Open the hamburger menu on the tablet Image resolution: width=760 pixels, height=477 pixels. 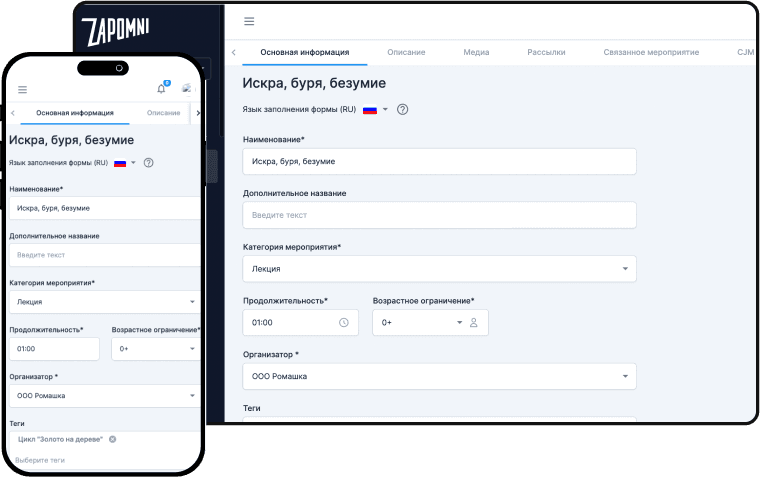pos(249,22)
